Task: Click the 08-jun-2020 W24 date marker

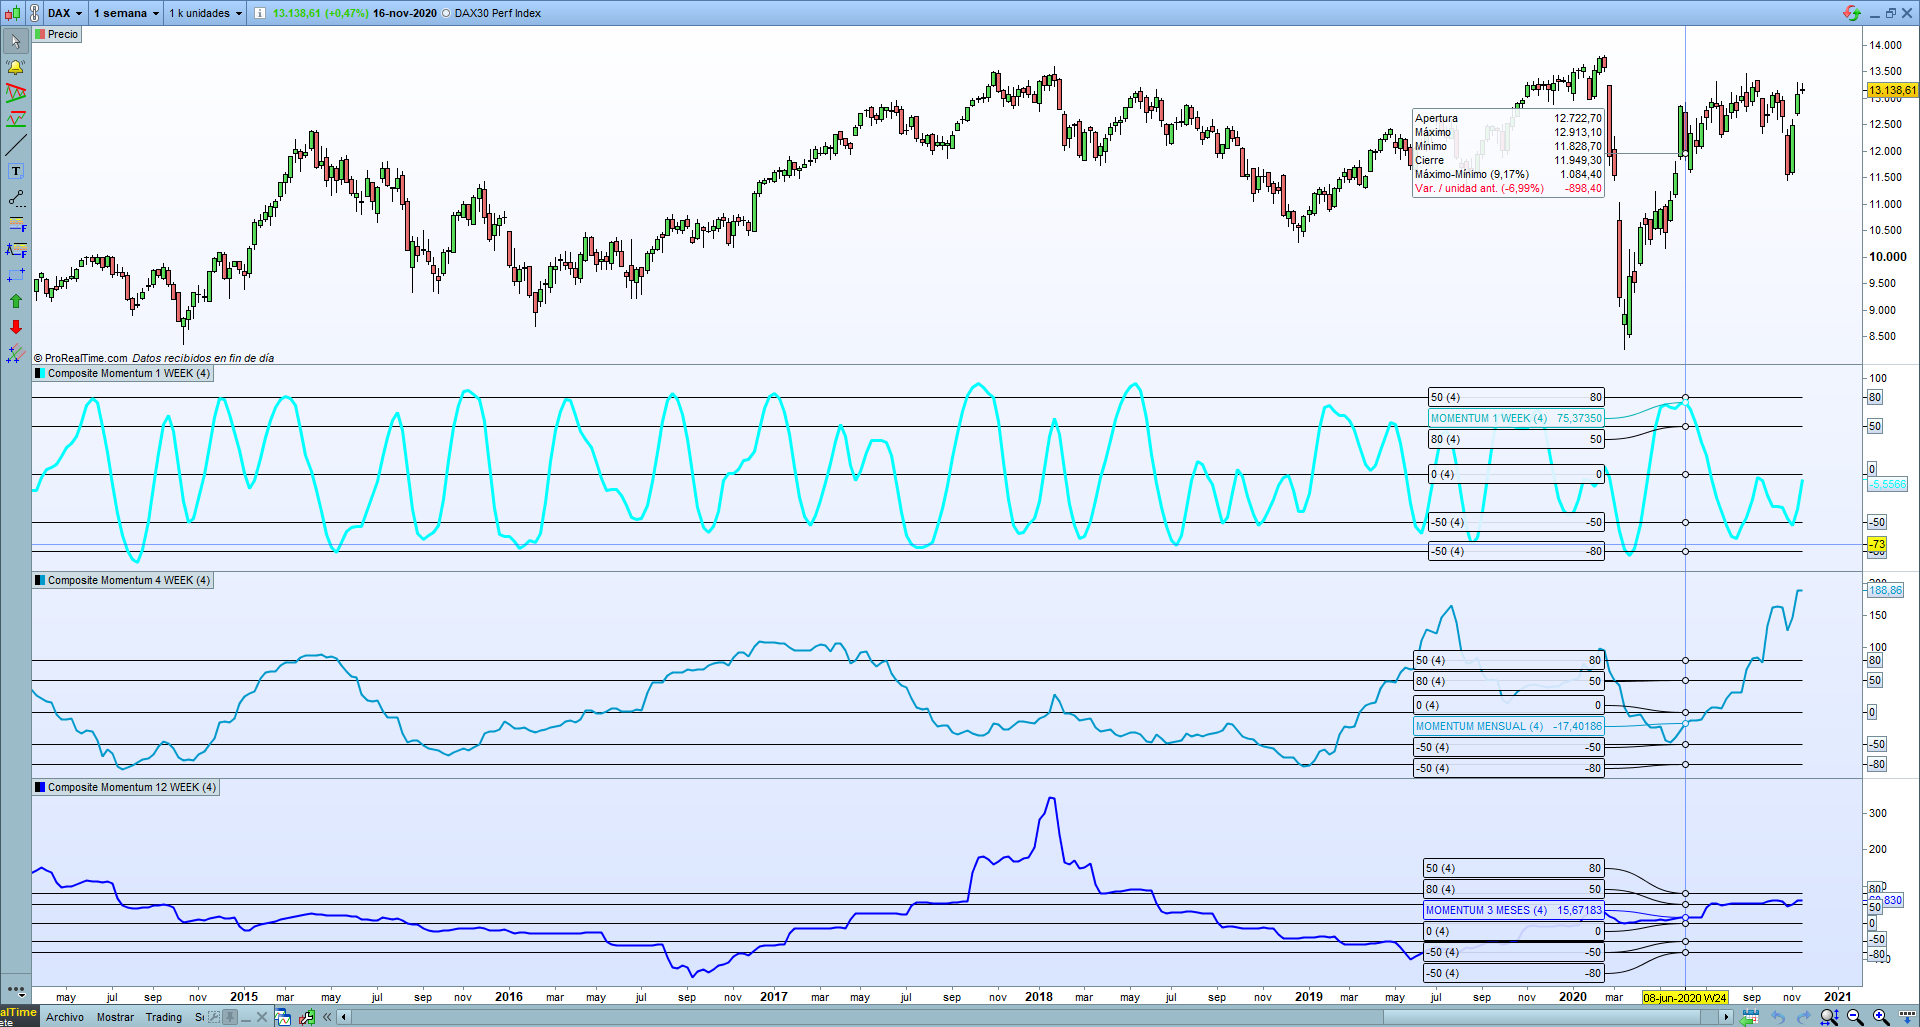Action: coord(1685,997)
